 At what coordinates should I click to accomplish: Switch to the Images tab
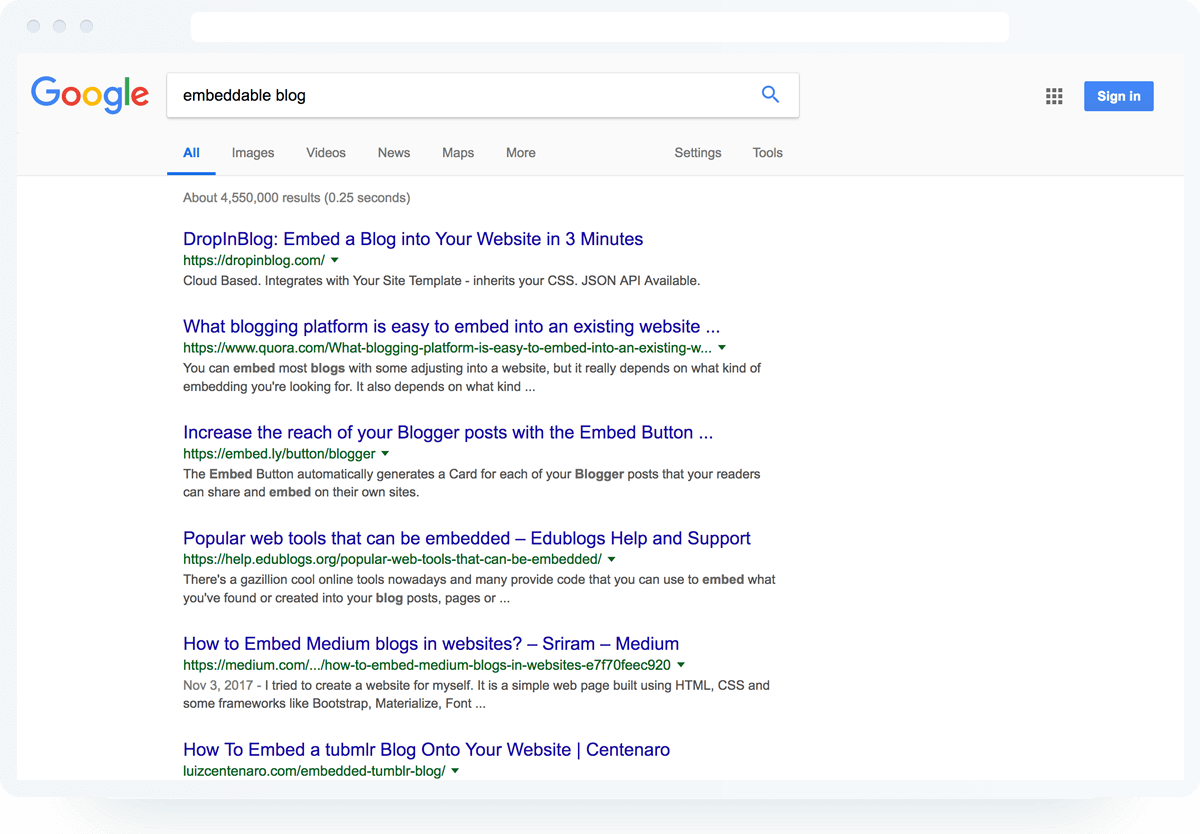tap(253, 153)
